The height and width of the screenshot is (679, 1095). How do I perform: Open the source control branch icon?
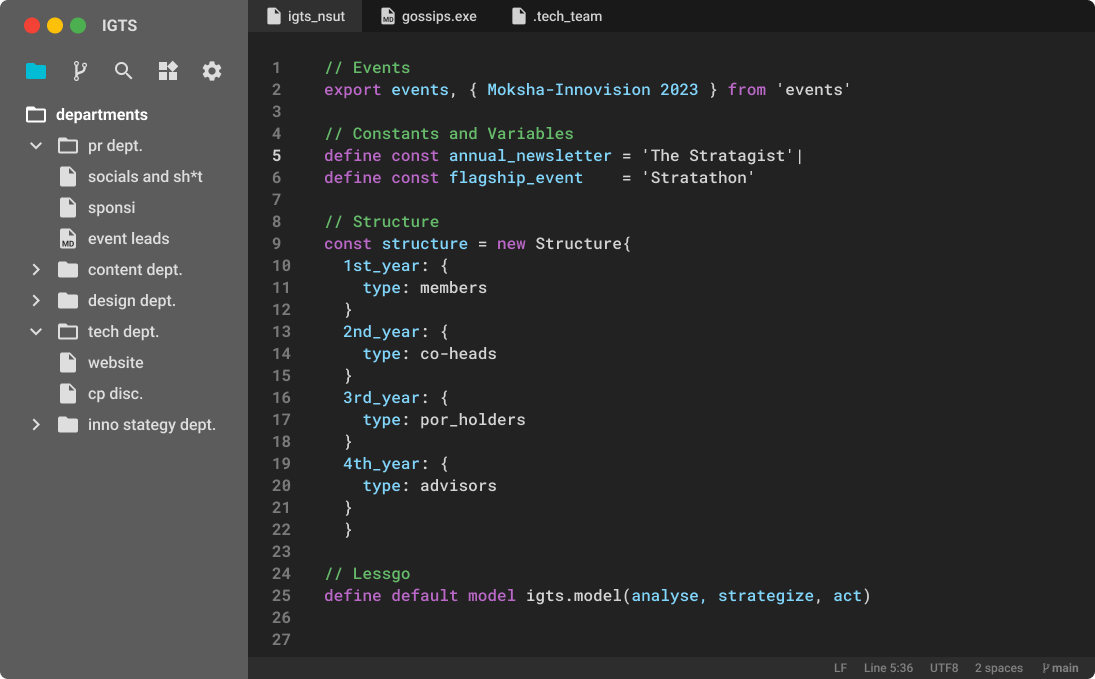click(x=80, y=71)
